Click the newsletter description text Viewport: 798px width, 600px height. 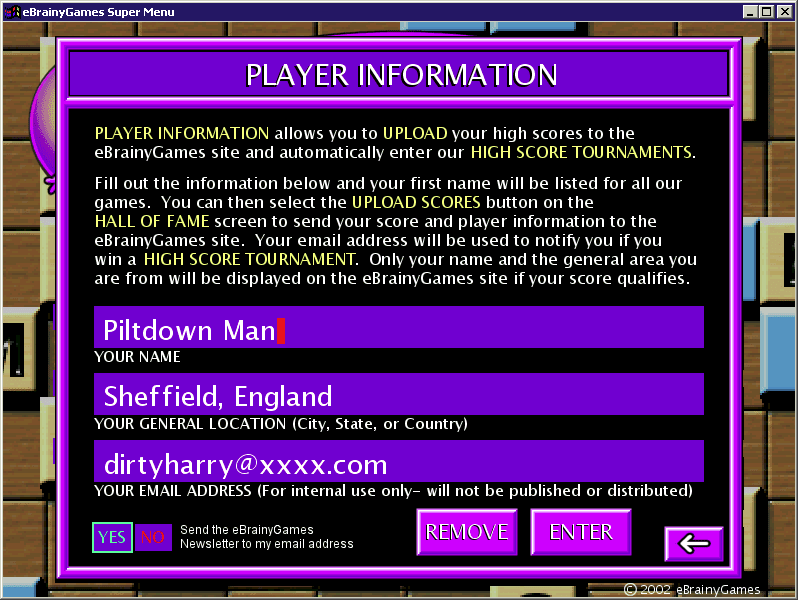click(267, 537)
